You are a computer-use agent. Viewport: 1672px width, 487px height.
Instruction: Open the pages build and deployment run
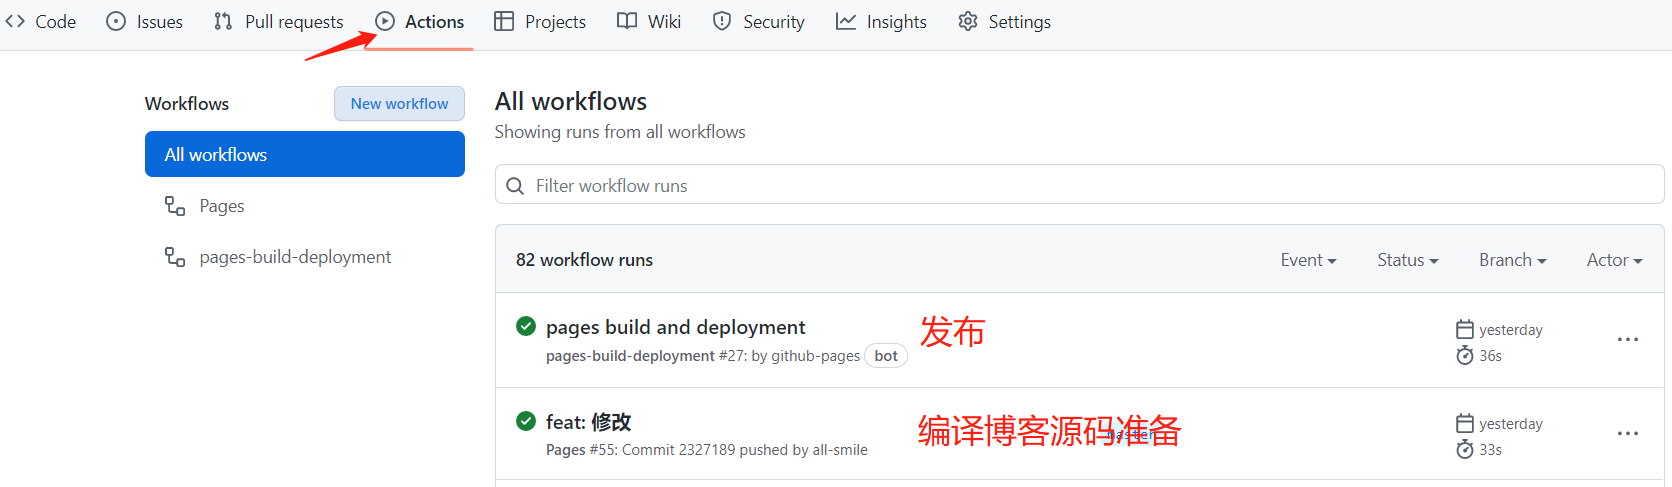tap(675, 327)
